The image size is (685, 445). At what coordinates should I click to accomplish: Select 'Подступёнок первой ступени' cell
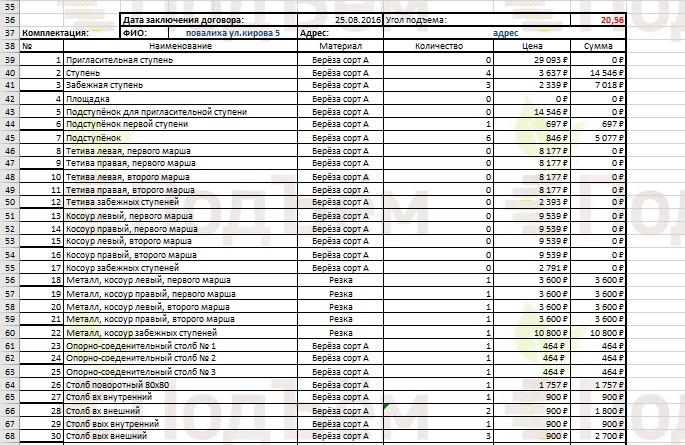[180, 124]
